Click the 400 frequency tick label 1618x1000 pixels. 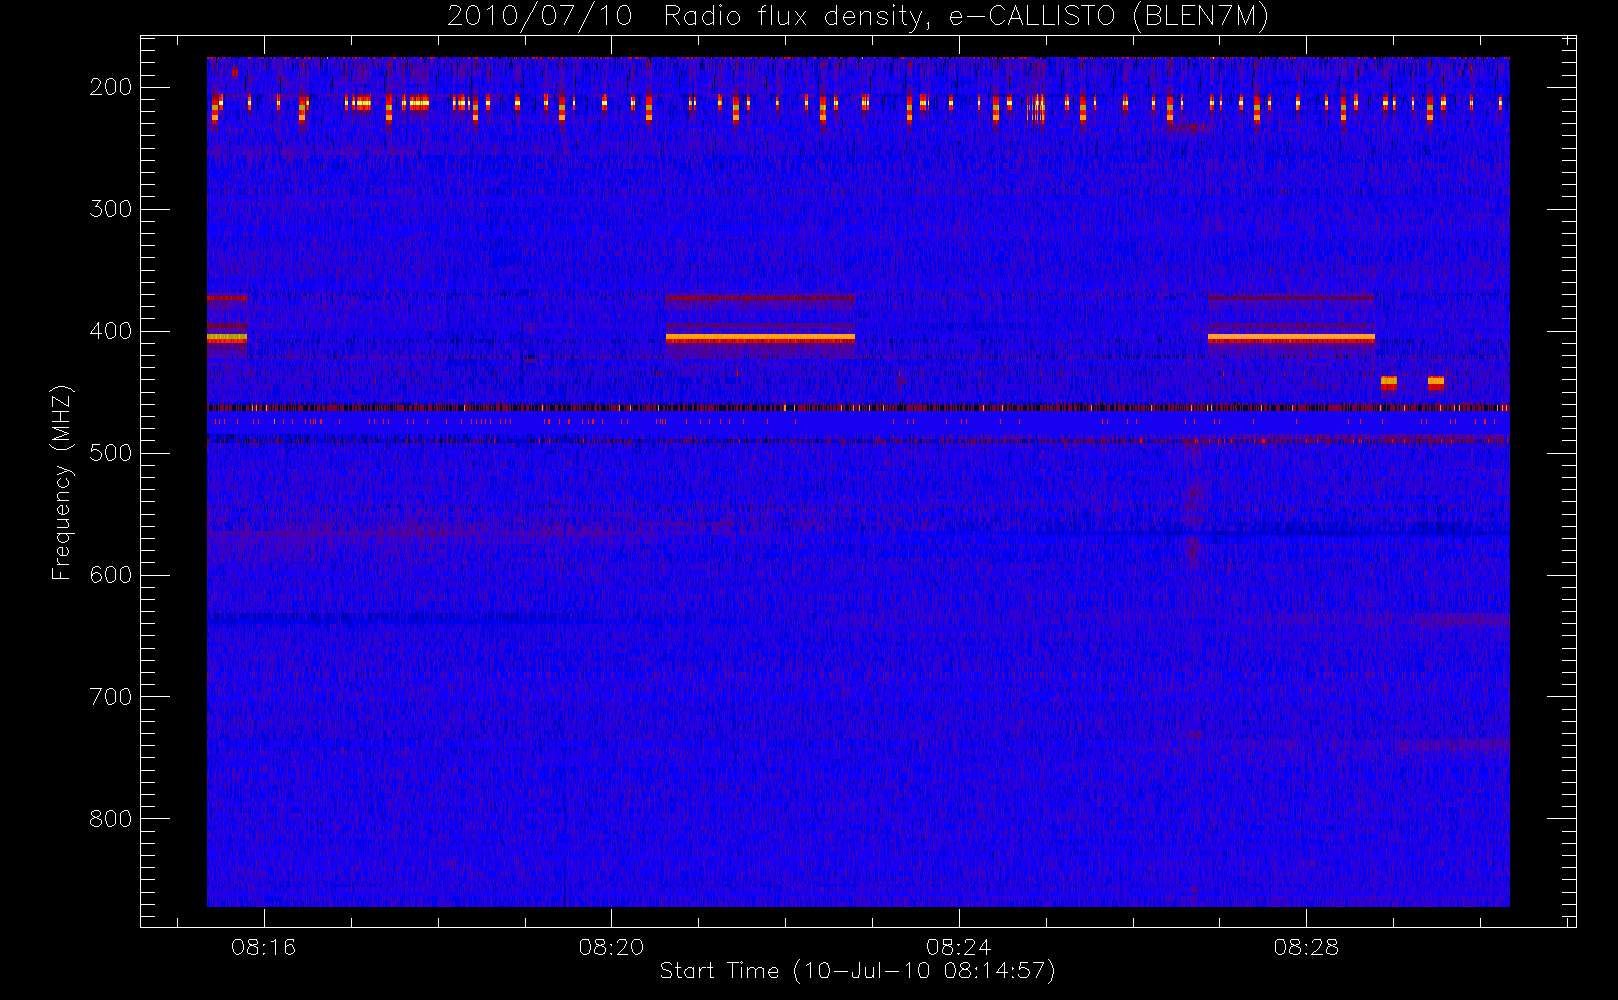coord(111,331)
